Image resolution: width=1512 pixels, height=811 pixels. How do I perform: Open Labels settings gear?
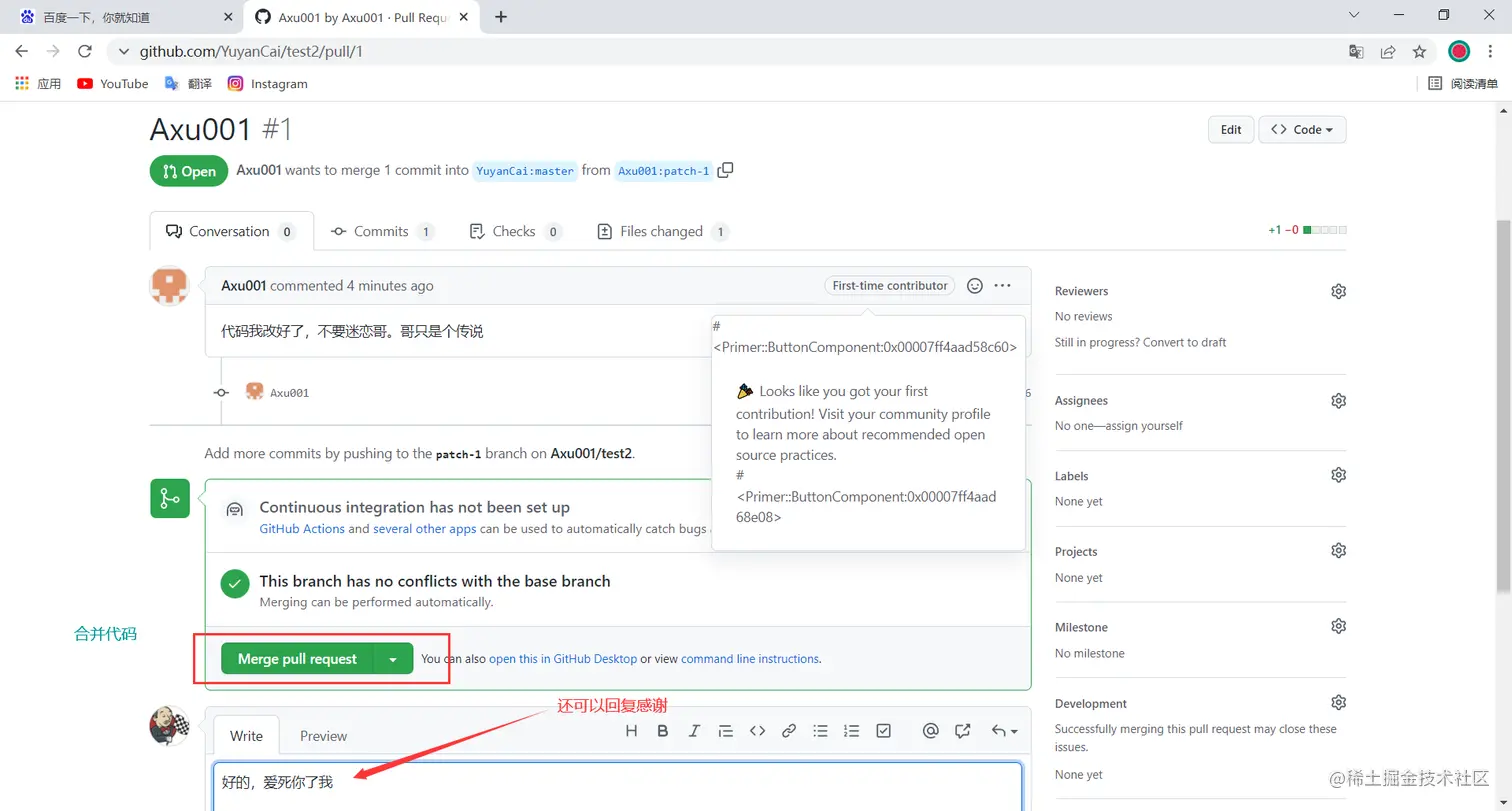pyautogui.click(x=1338, y=475)
